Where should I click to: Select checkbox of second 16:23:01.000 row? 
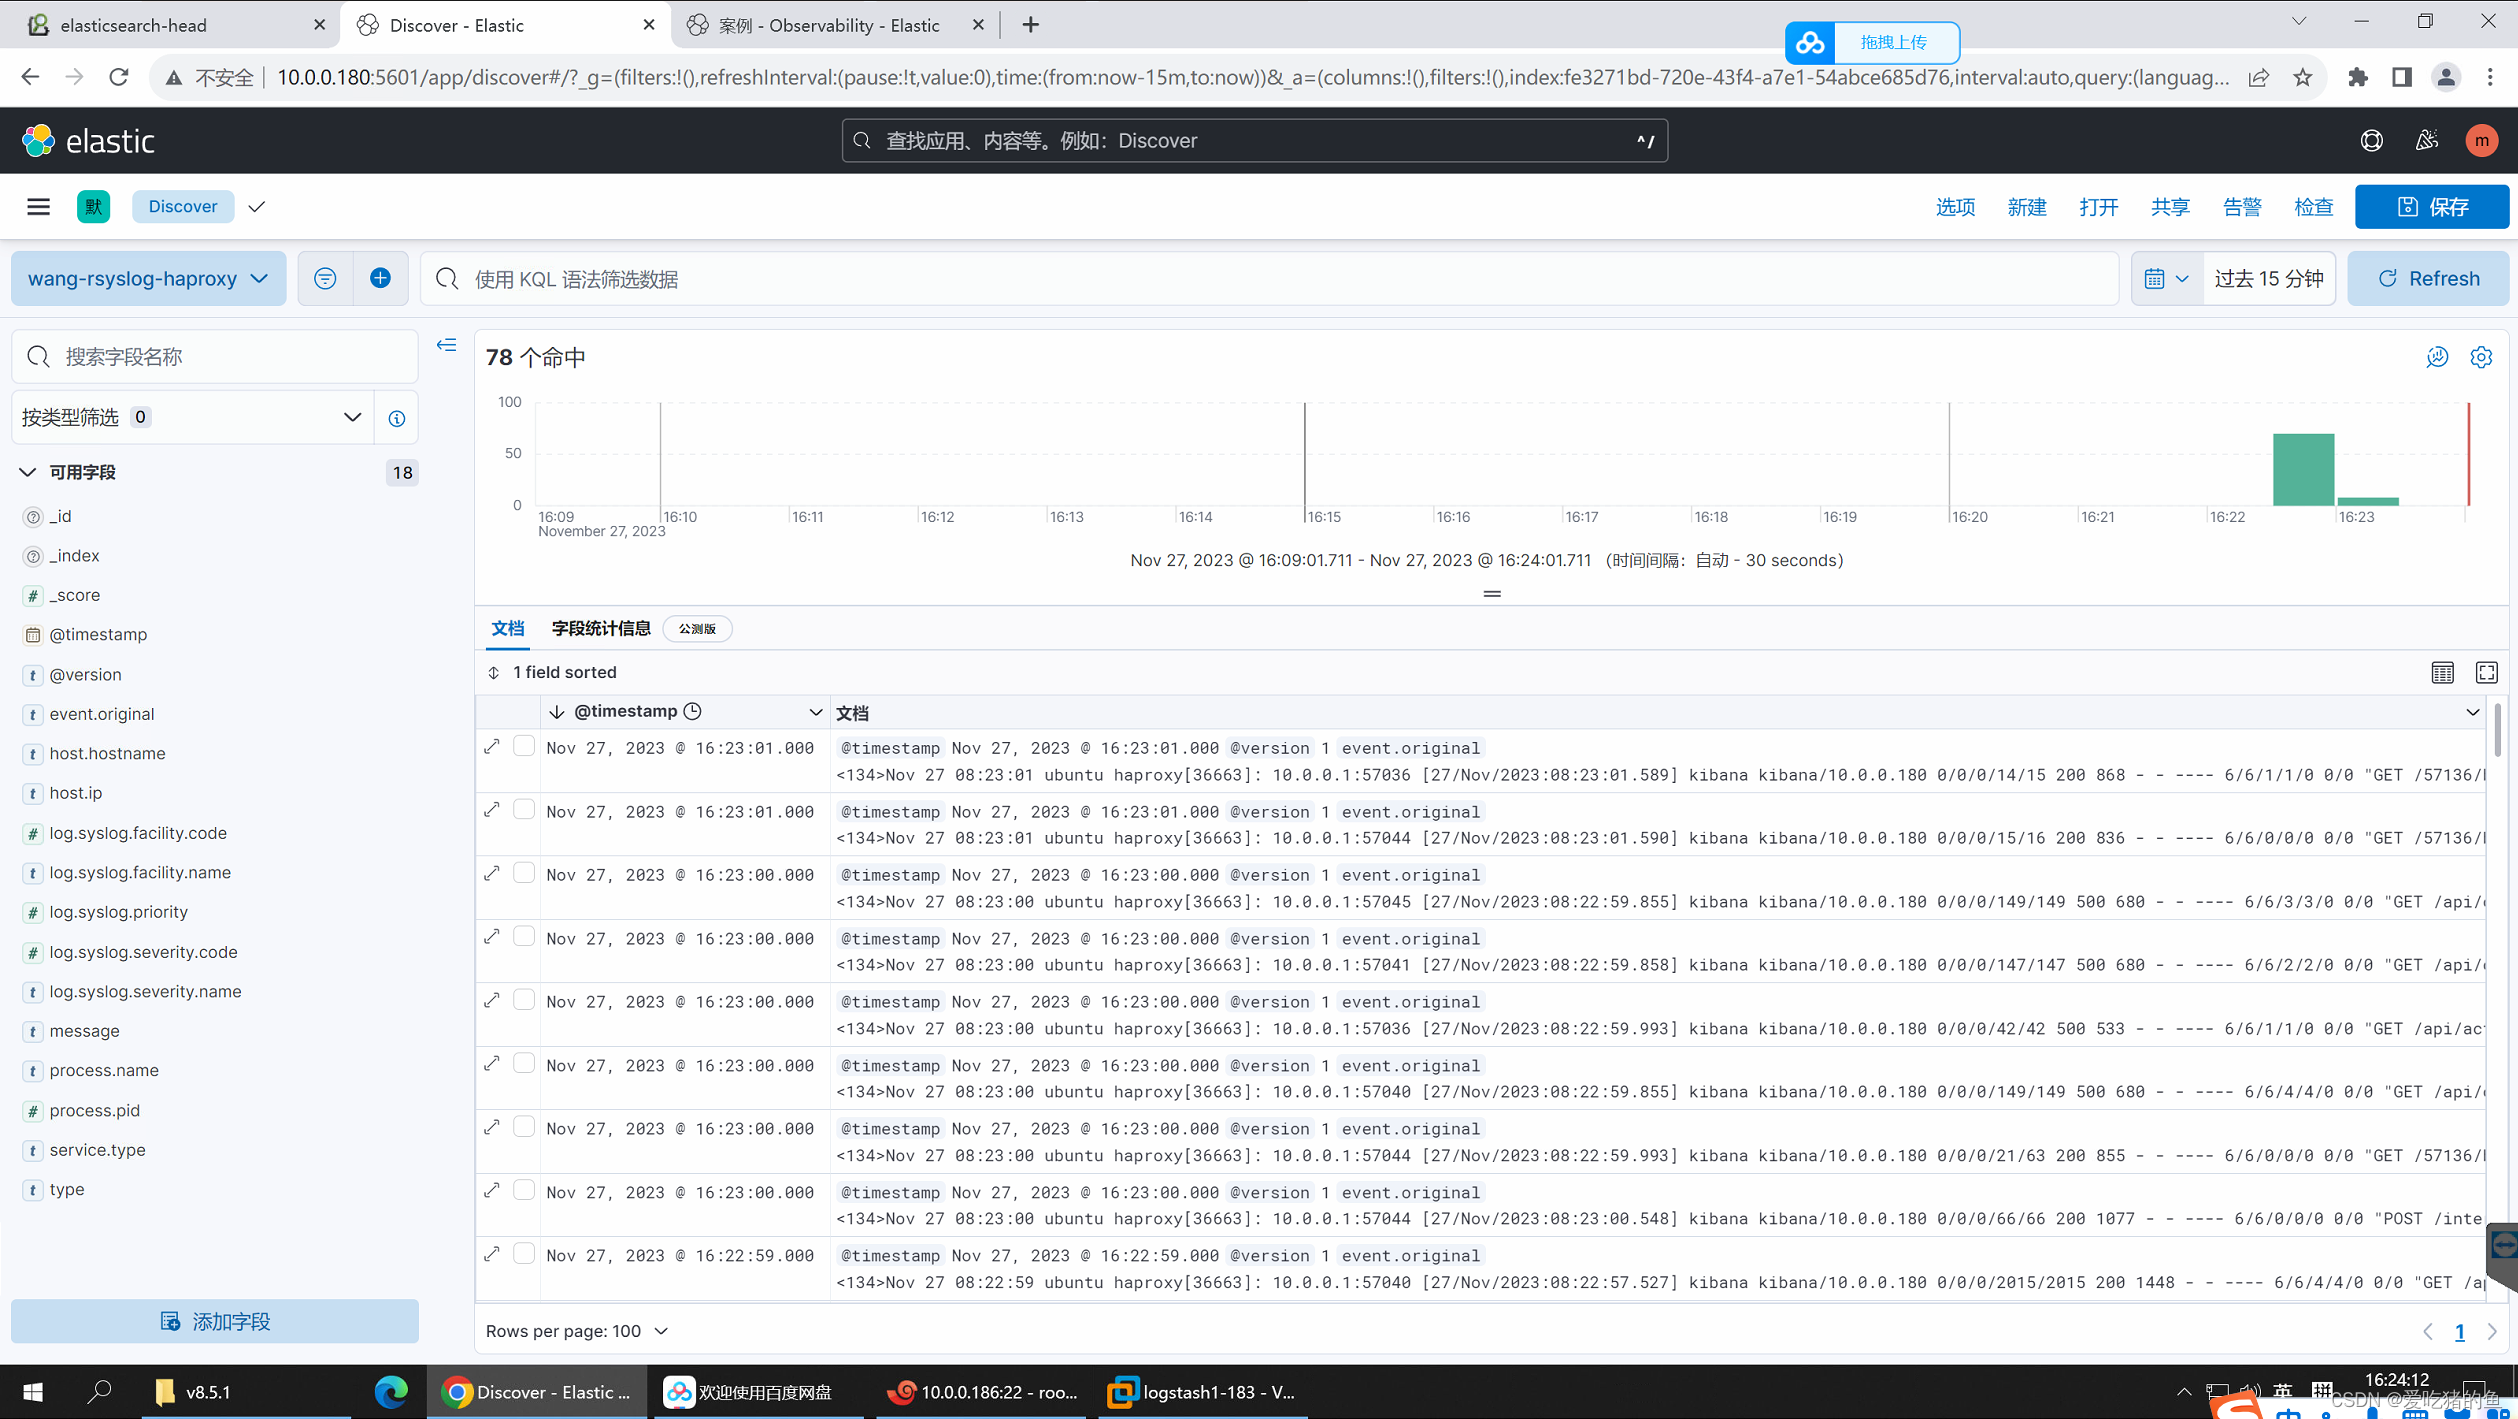tap(524, 810)
